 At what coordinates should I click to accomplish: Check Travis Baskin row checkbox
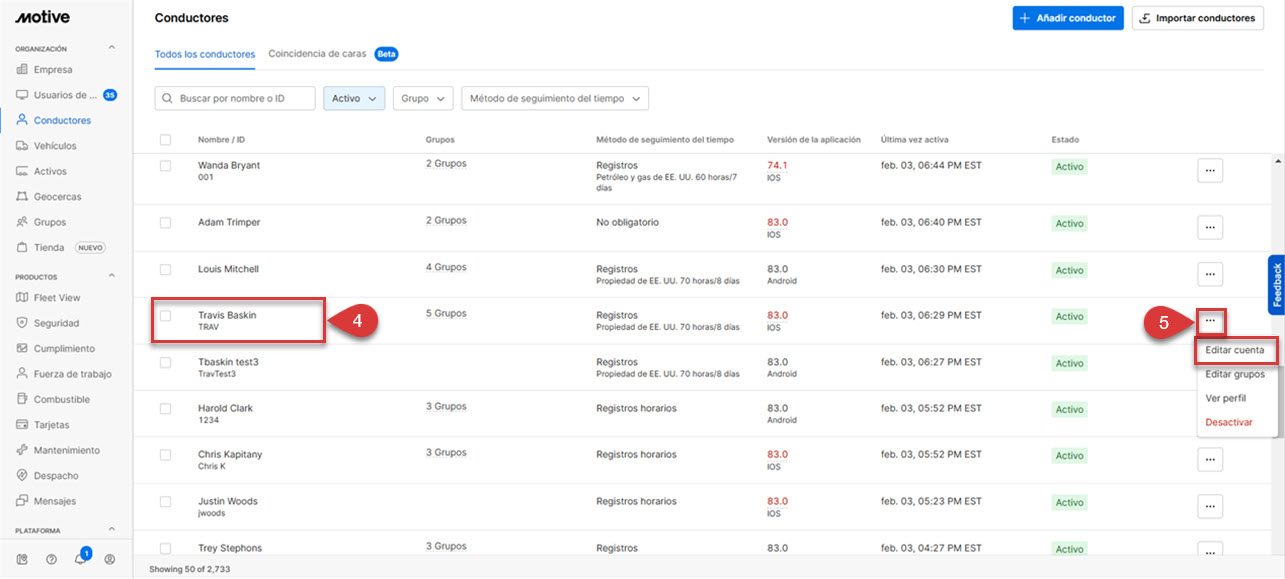coord(165,316)
